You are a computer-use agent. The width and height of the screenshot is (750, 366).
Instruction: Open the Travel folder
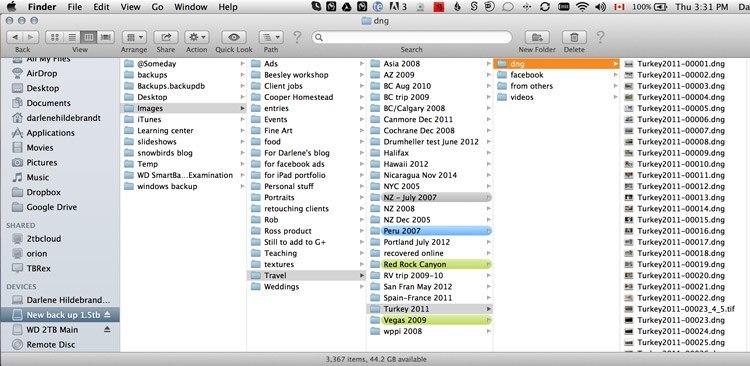tap(306, 276)
